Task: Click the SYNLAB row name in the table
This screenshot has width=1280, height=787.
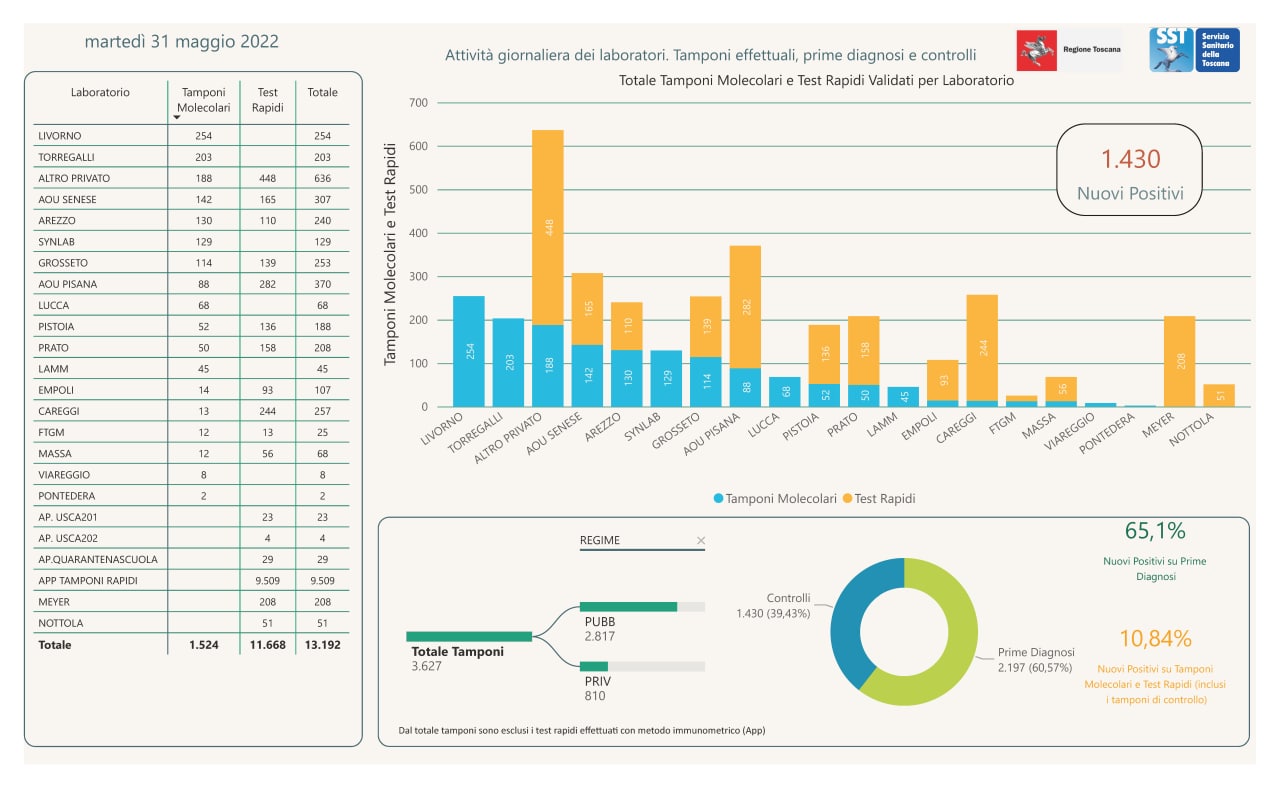Action: coord(56,242)
